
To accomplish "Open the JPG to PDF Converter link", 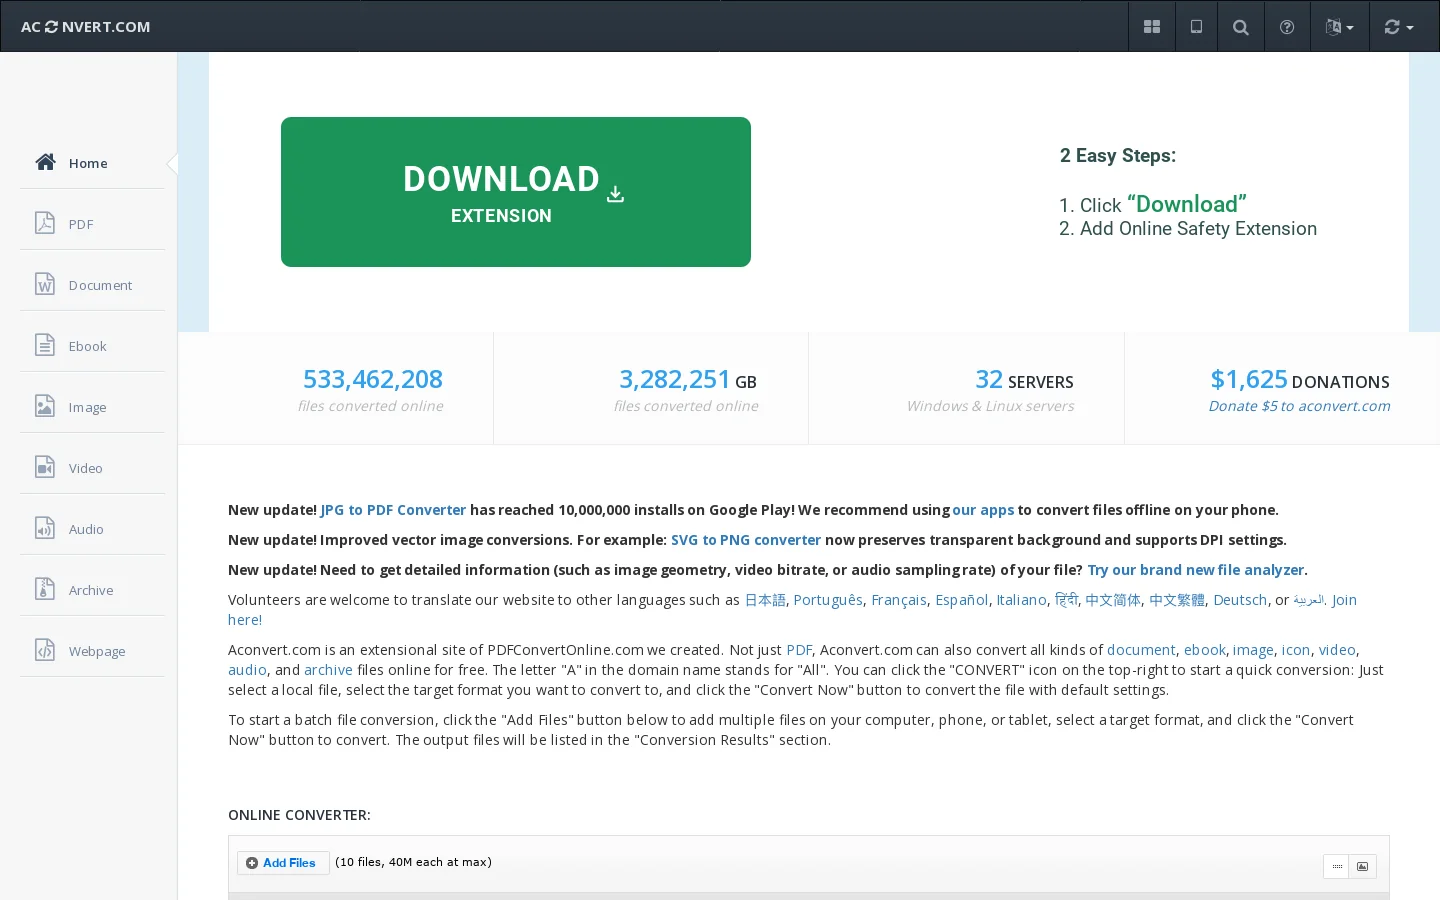I will 393,510.
